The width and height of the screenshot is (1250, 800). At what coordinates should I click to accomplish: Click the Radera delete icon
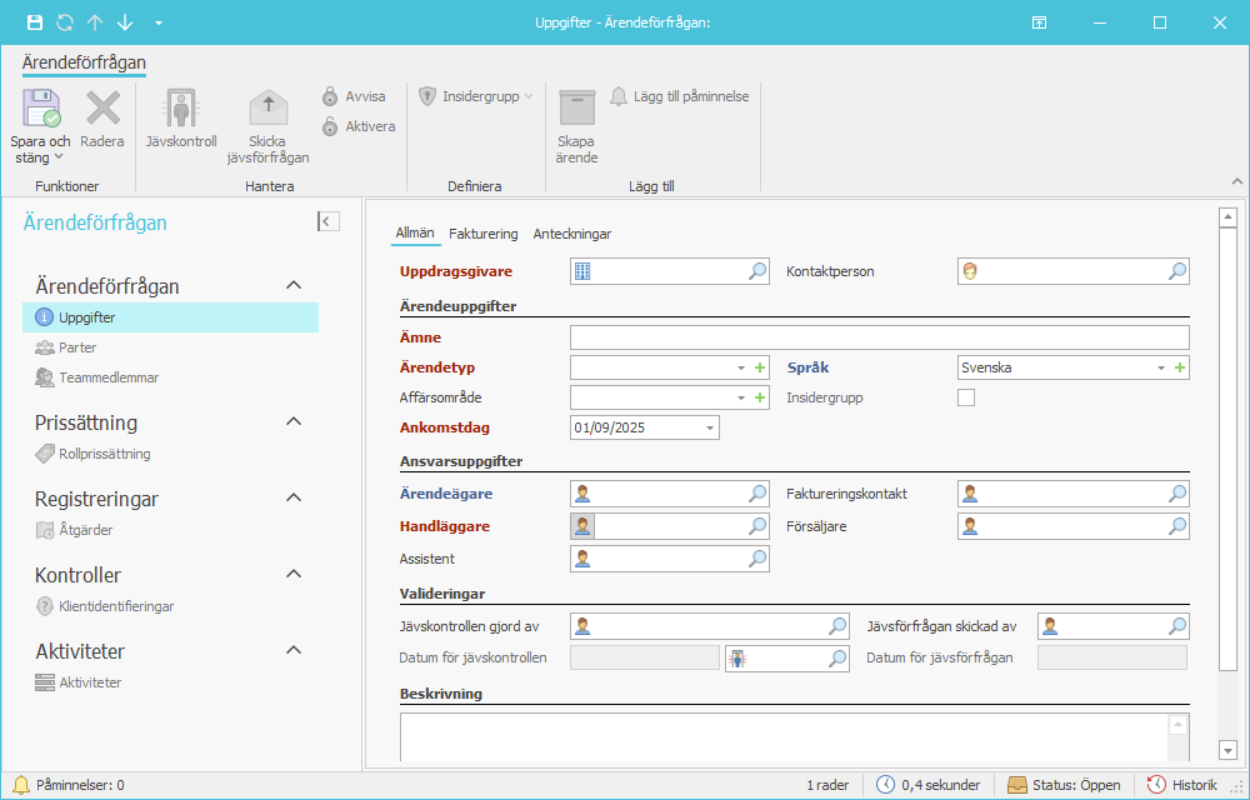pyautogui.click(x=102, y=108)
